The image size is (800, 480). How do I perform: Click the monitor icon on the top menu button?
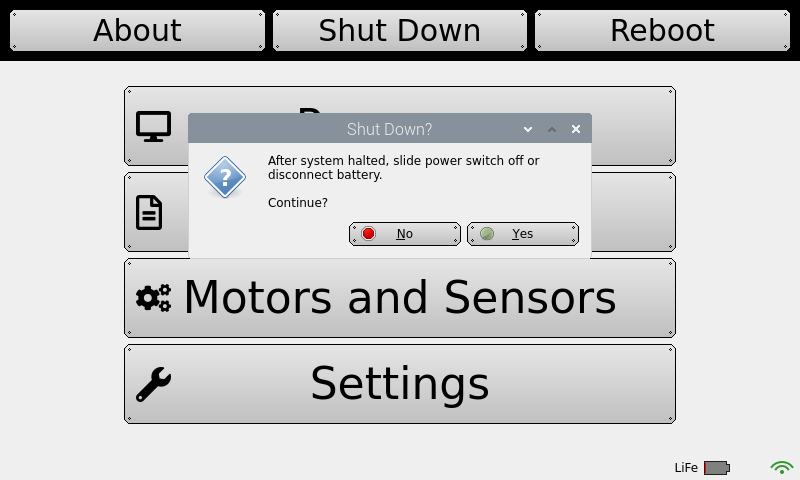(154, 126)
